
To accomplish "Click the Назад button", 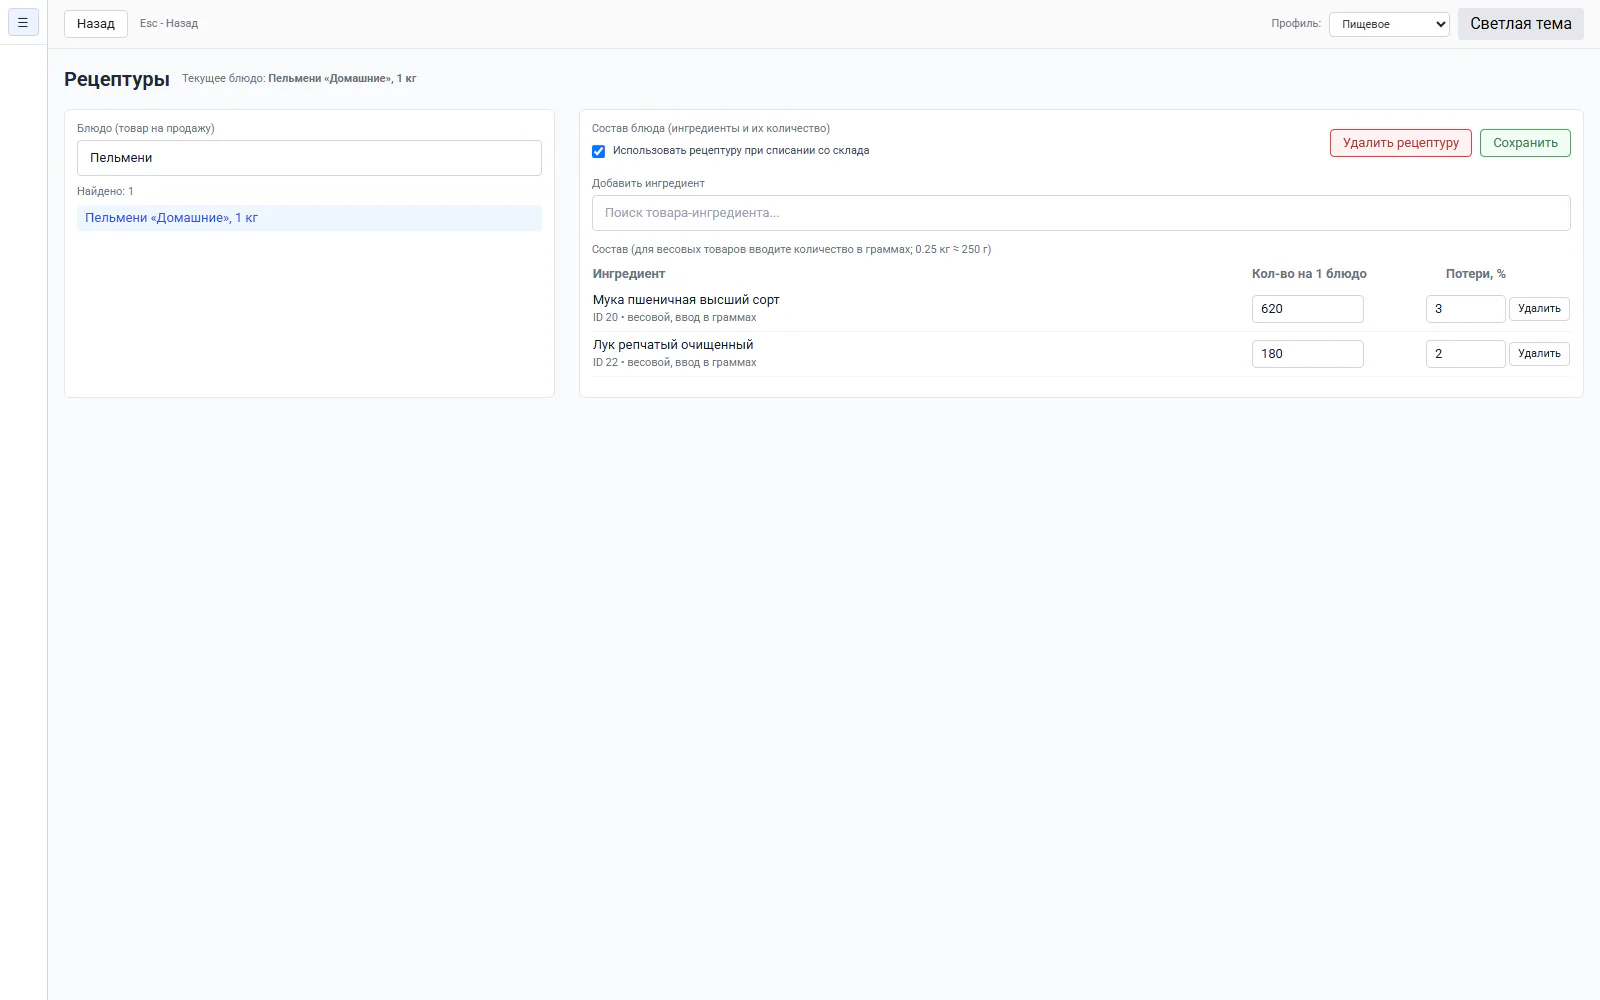I will [x=96, y=24].
